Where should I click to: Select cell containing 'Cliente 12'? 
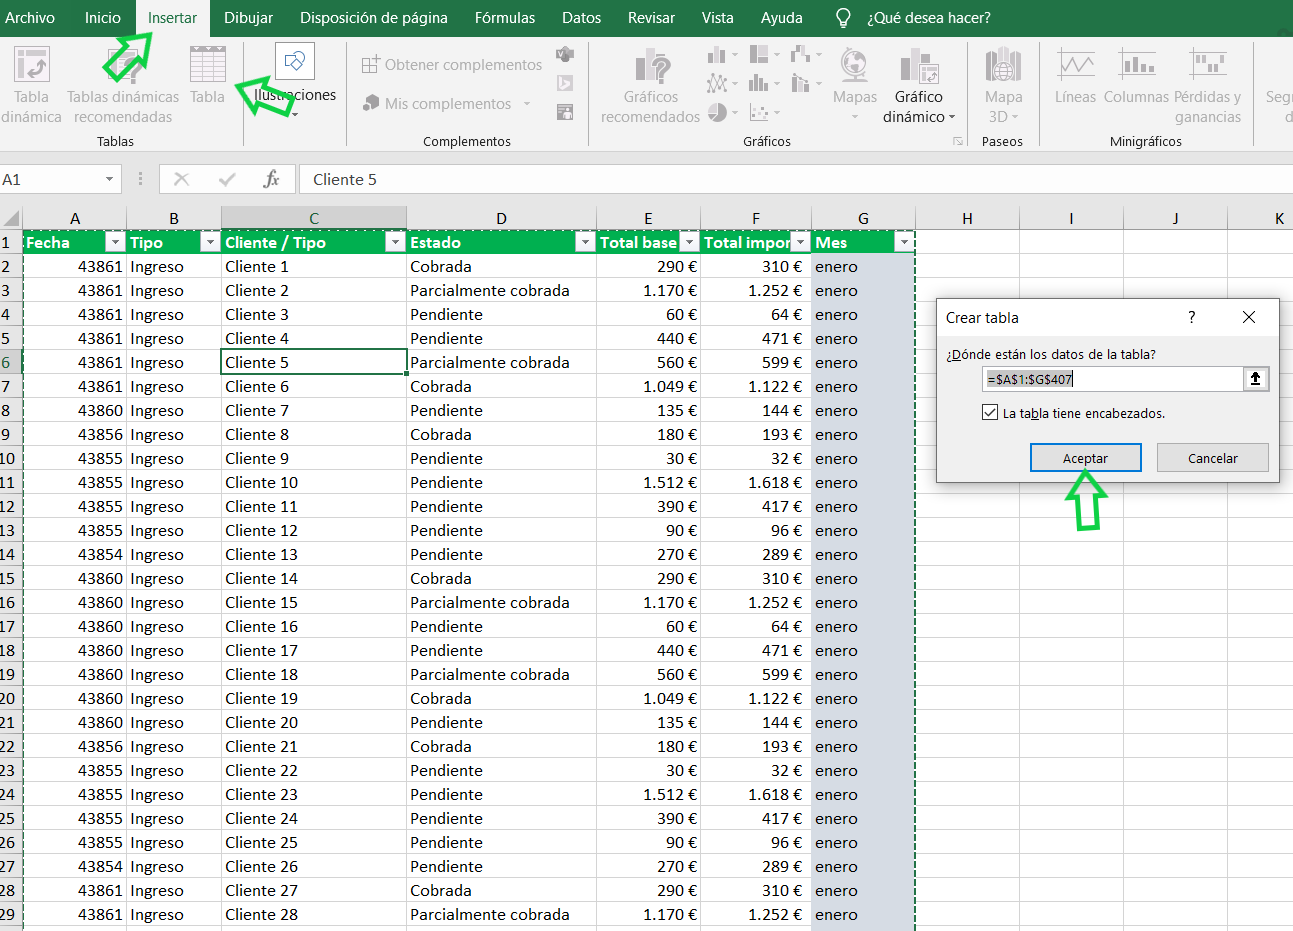314,530
